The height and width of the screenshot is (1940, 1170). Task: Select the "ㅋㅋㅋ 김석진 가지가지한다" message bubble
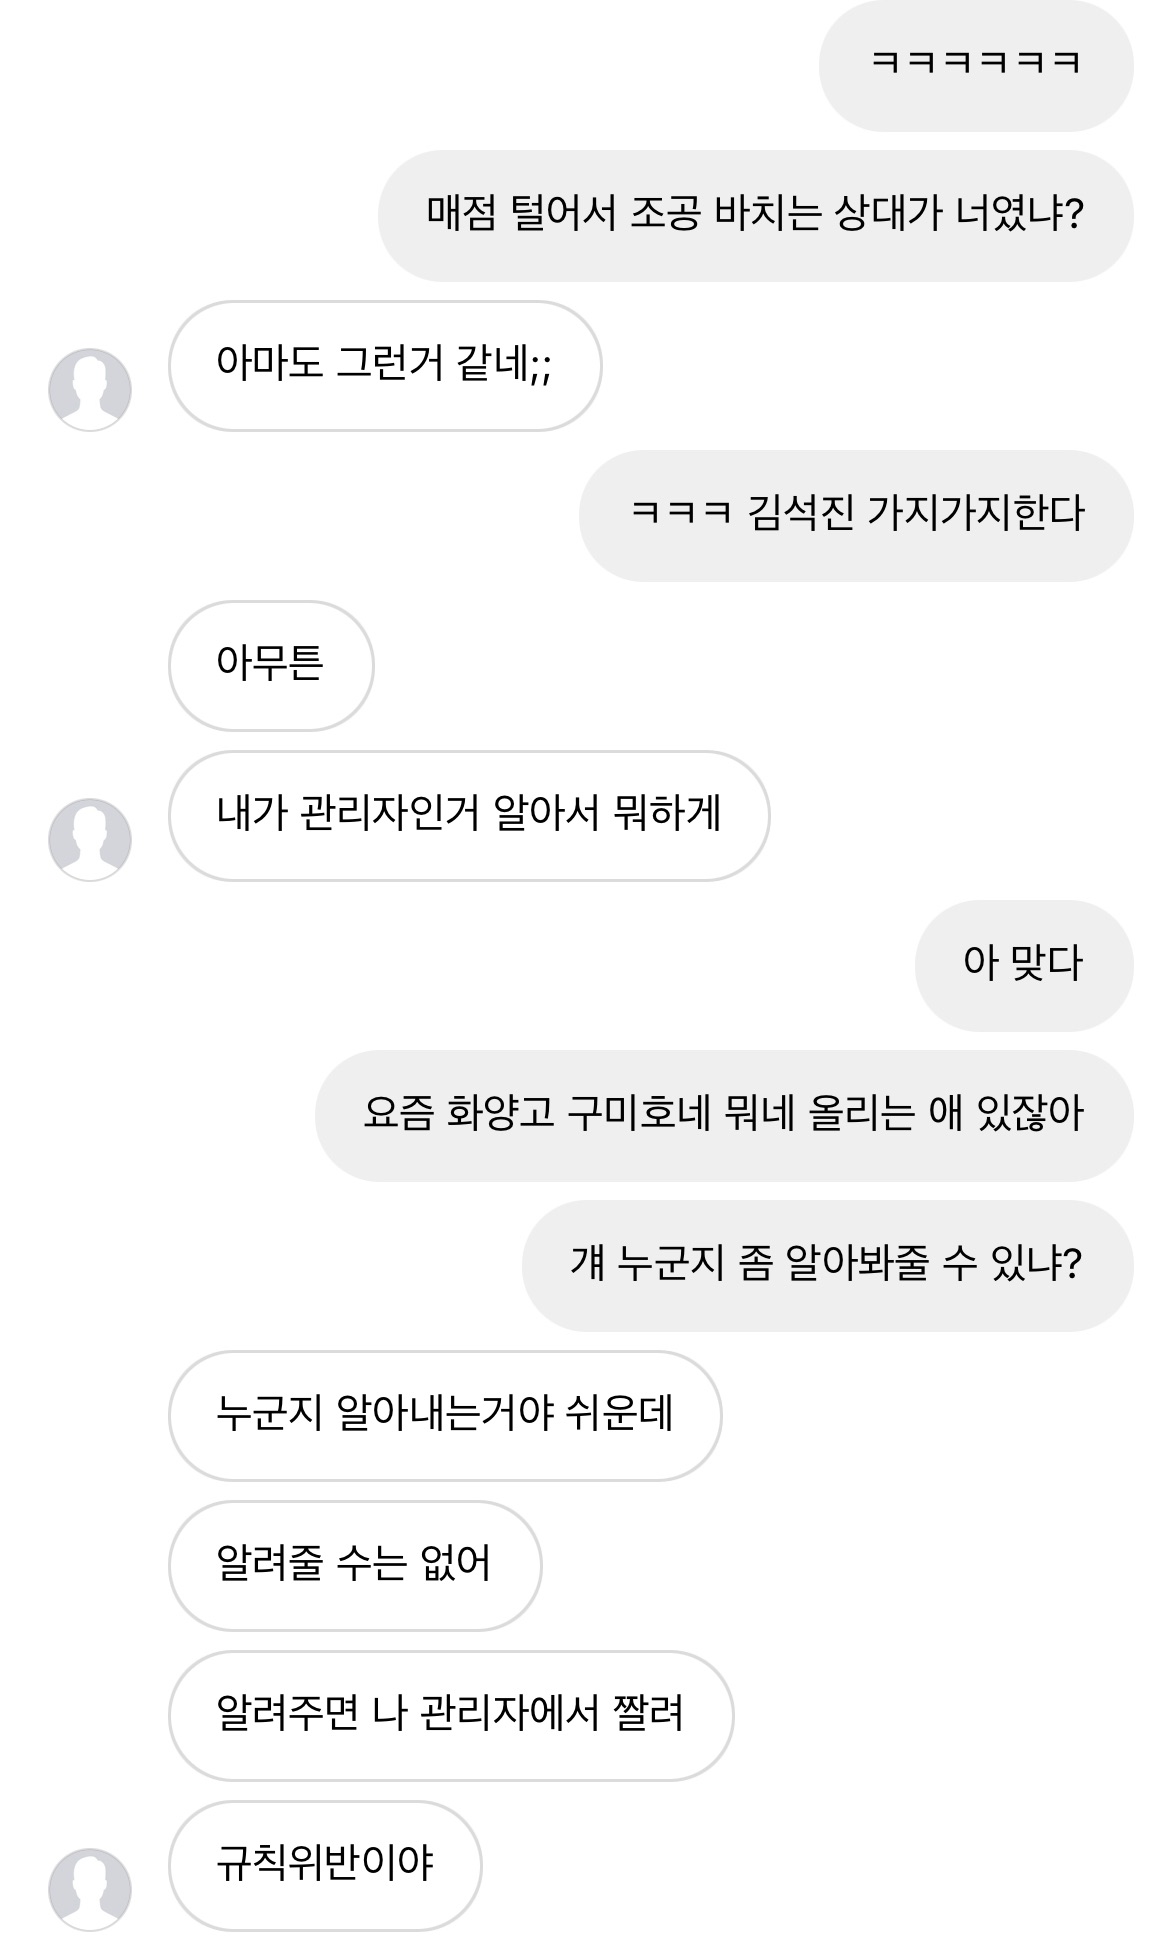coord(856,515)
